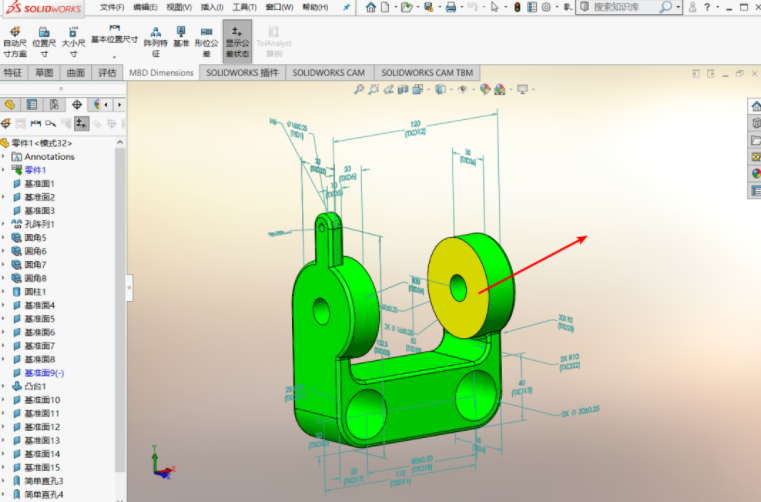Expand the 孔阵列1 tree node
761x502 pixels.
pos(3,224)
